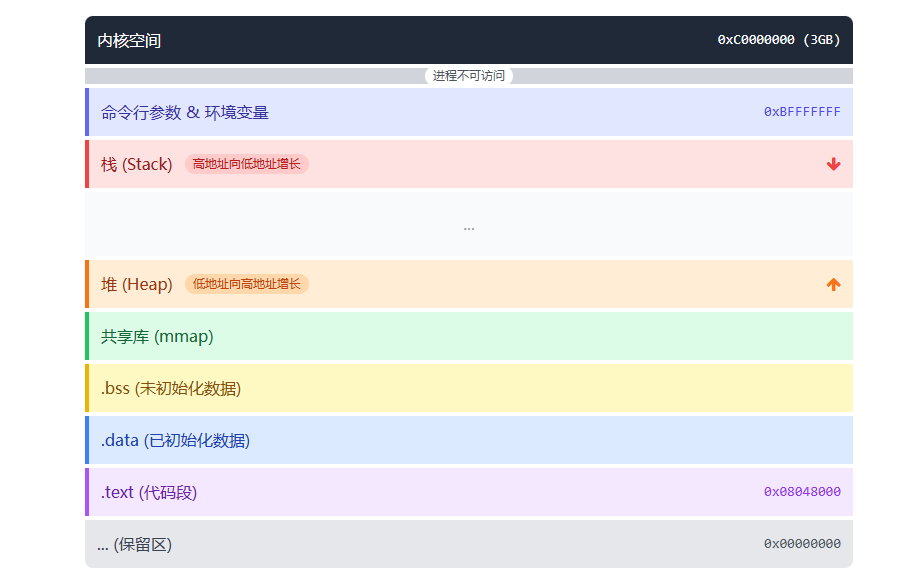Click the 高地址向低地址增长 badge
Image resolution: width=912 pixels, height=588 pixels.
[x=247, y=164]
